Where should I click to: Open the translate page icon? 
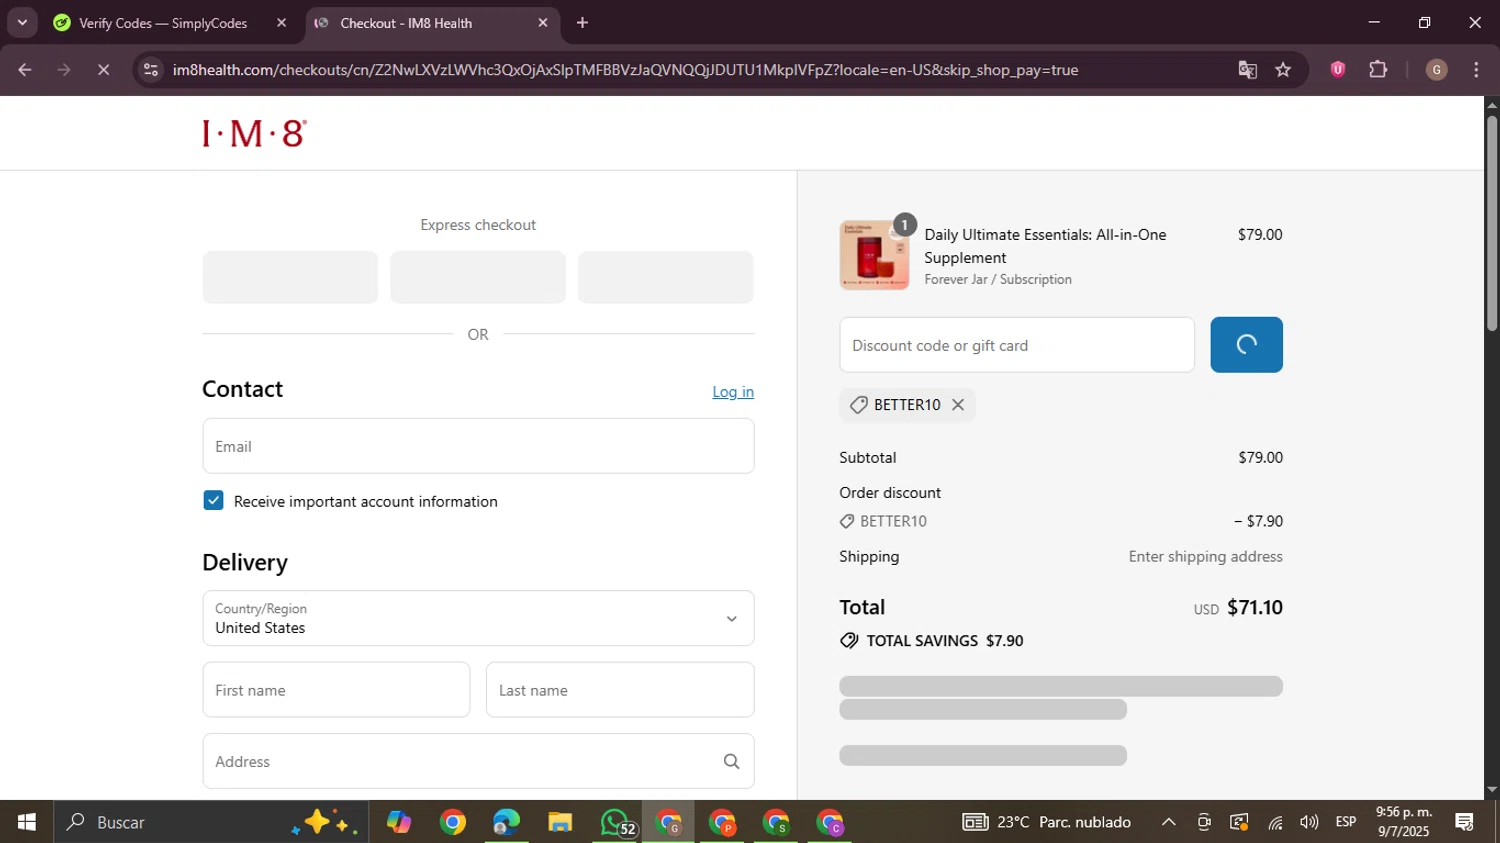1247,70
